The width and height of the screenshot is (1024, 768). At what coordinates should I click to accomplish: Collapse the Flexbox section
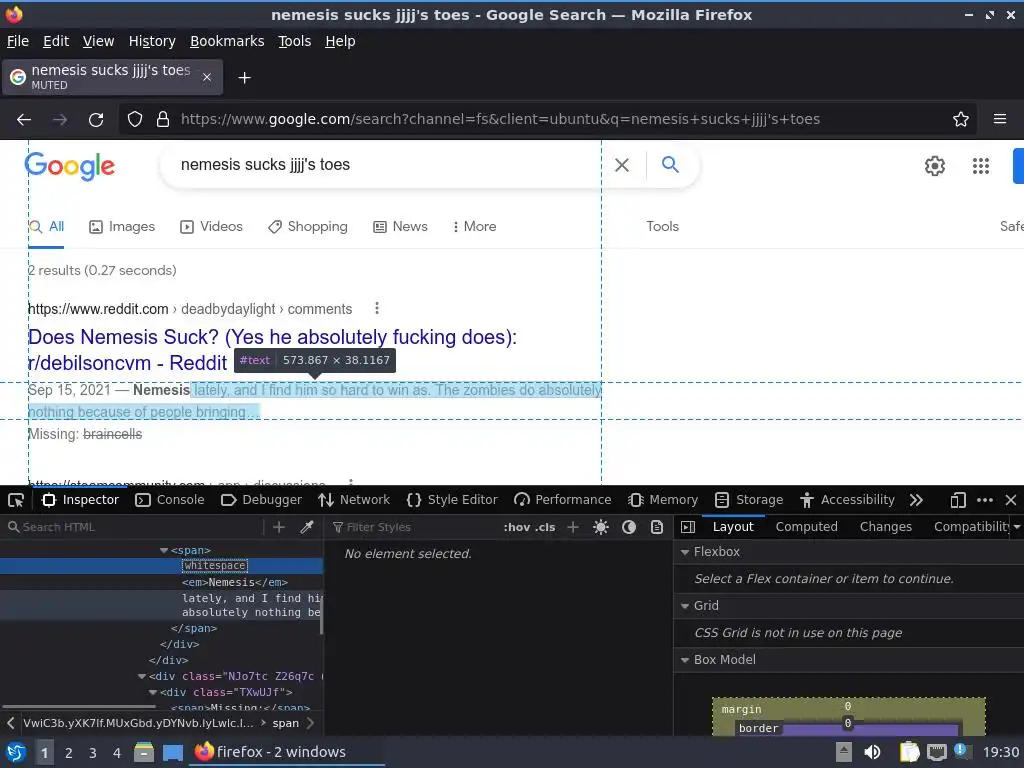(x=685, y=552)
